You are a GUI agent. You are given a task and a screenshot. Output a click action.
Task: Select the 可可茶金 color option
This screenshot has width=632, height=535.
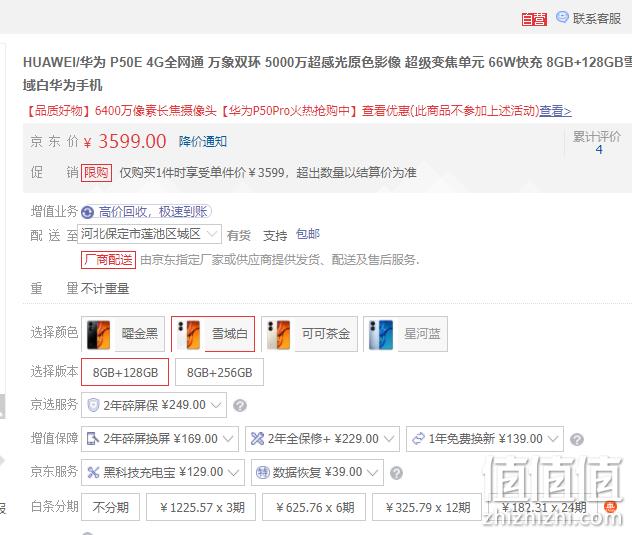point(310,334)
